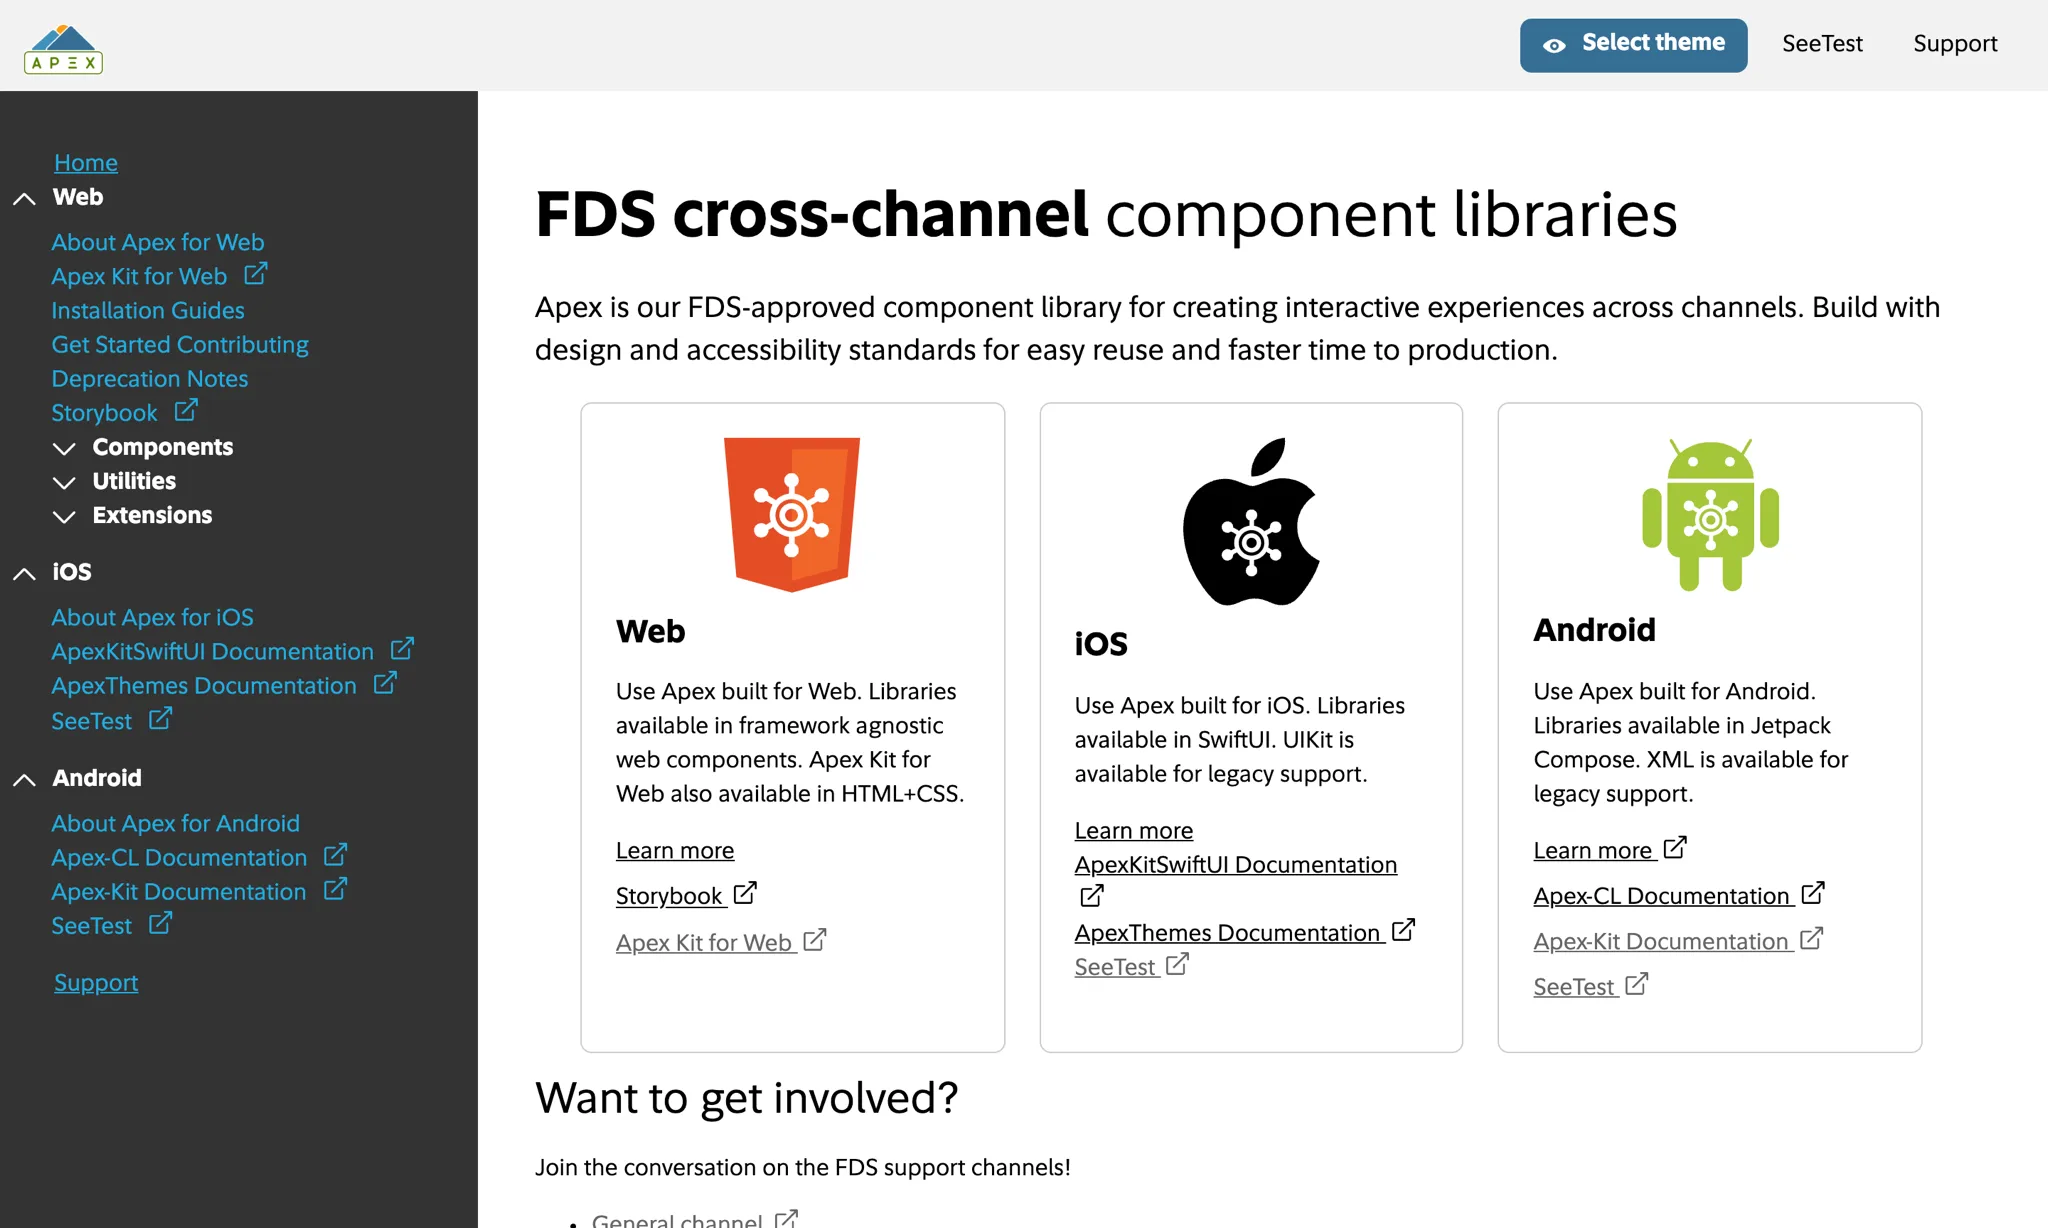Expand the Utilities section in sidebar
The image size is (2048, 1228).
point(64,482)
